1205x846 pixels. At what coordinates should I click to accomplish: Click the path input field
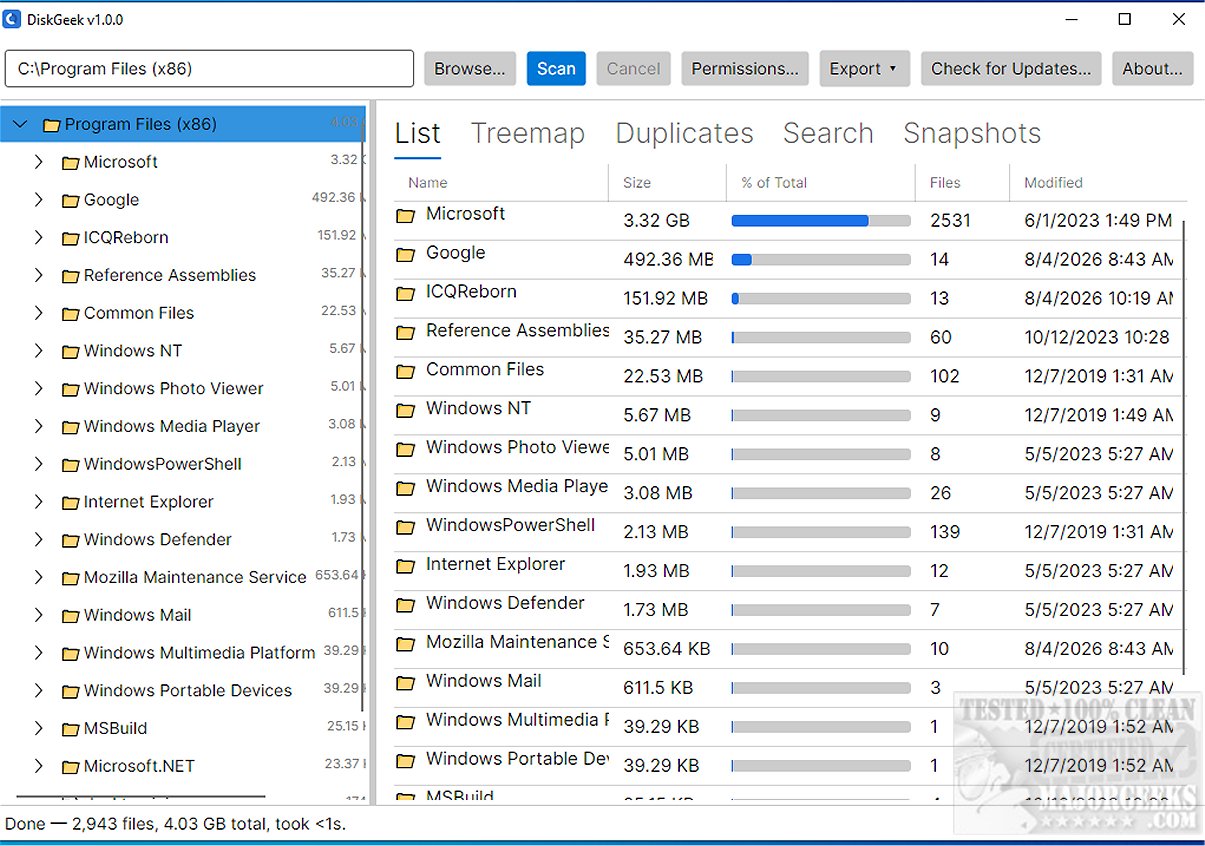(209, 69)
